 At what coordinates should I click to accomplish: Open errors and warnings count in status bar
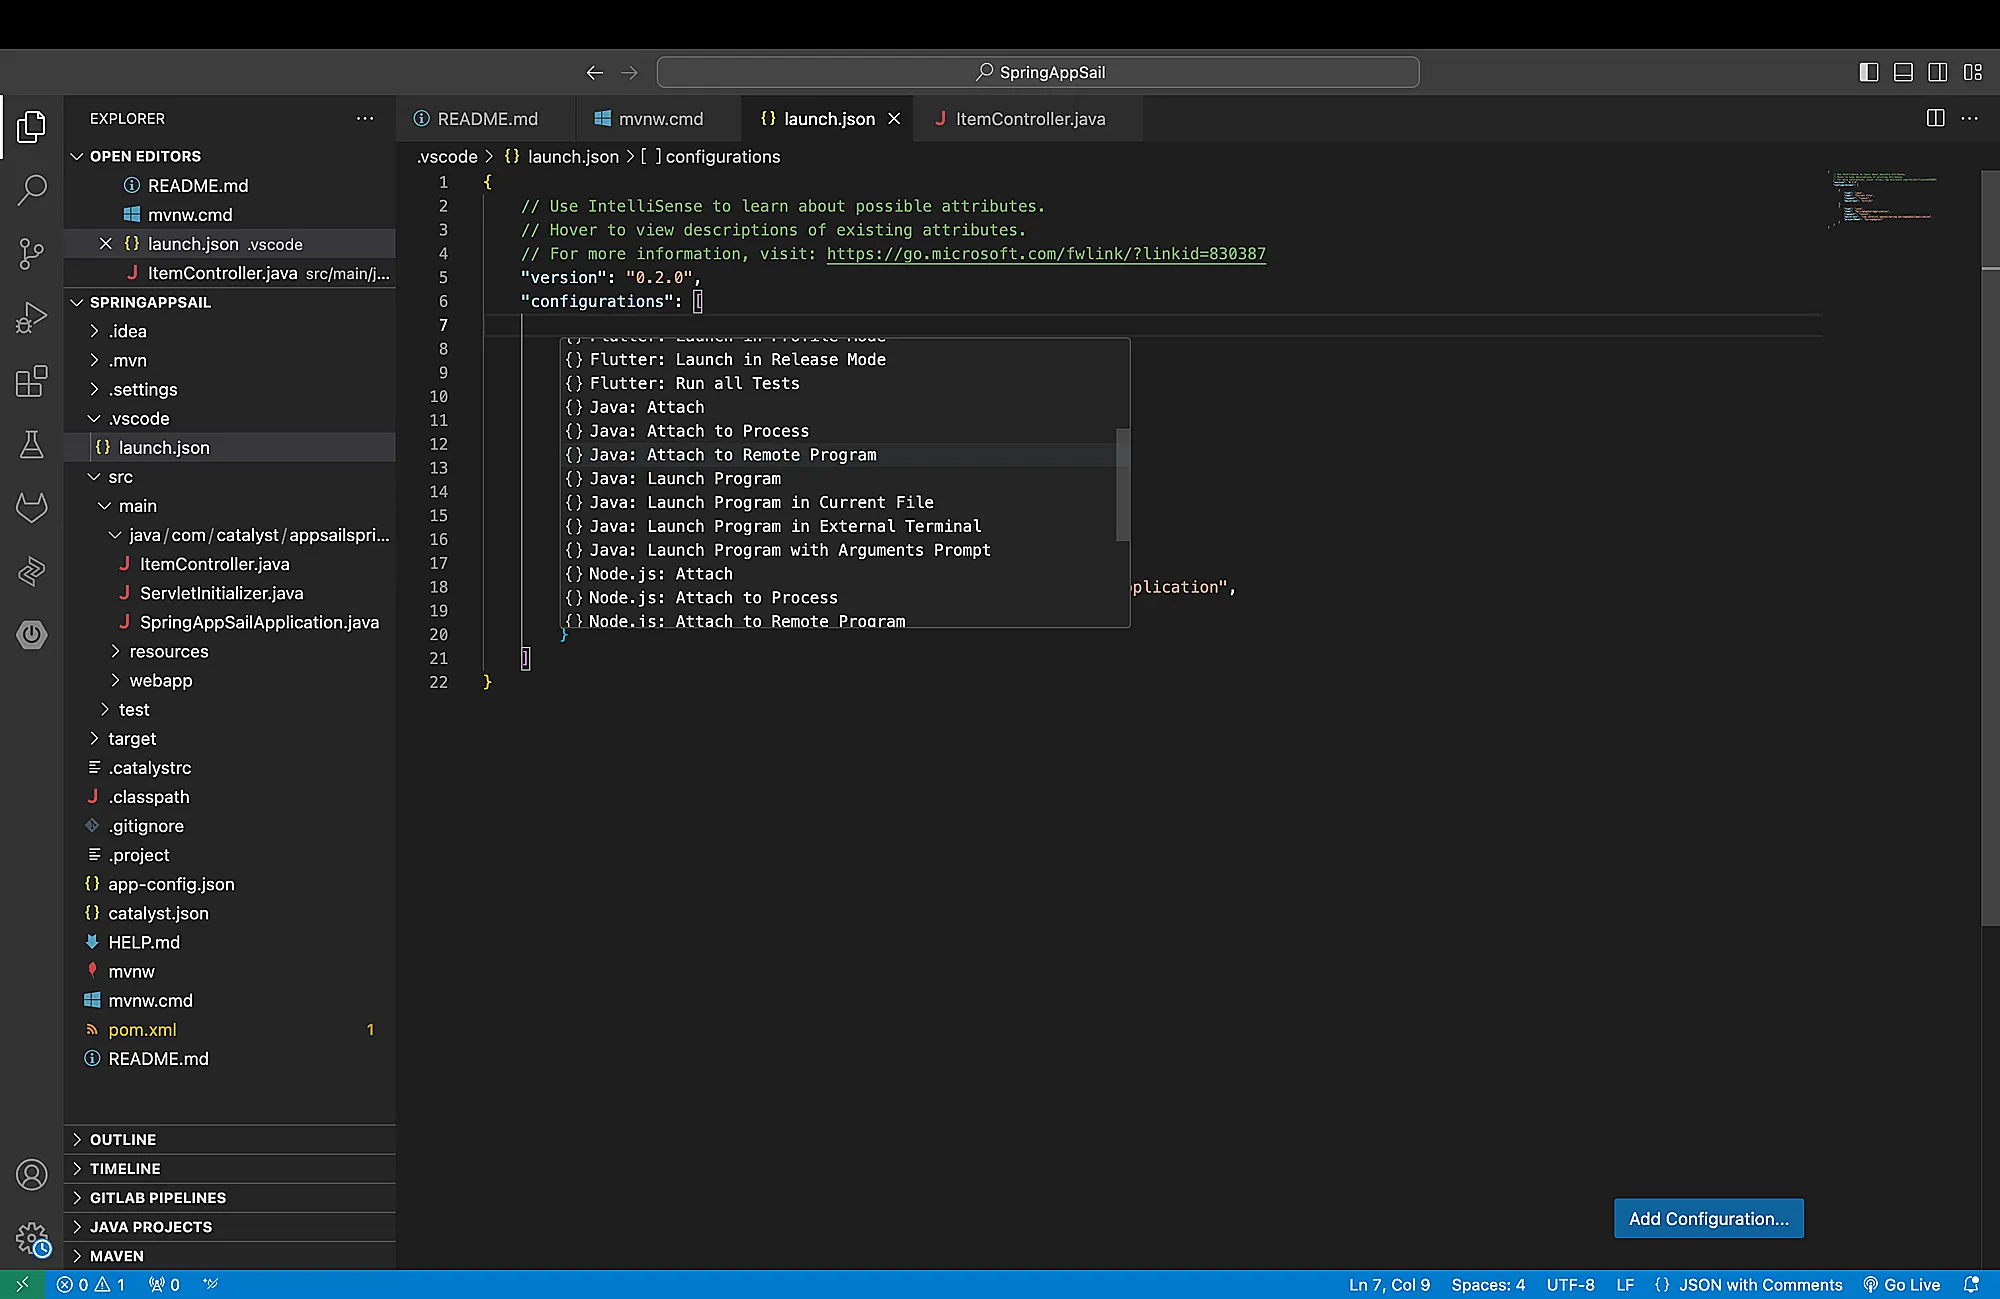(x=91, y=1284)
